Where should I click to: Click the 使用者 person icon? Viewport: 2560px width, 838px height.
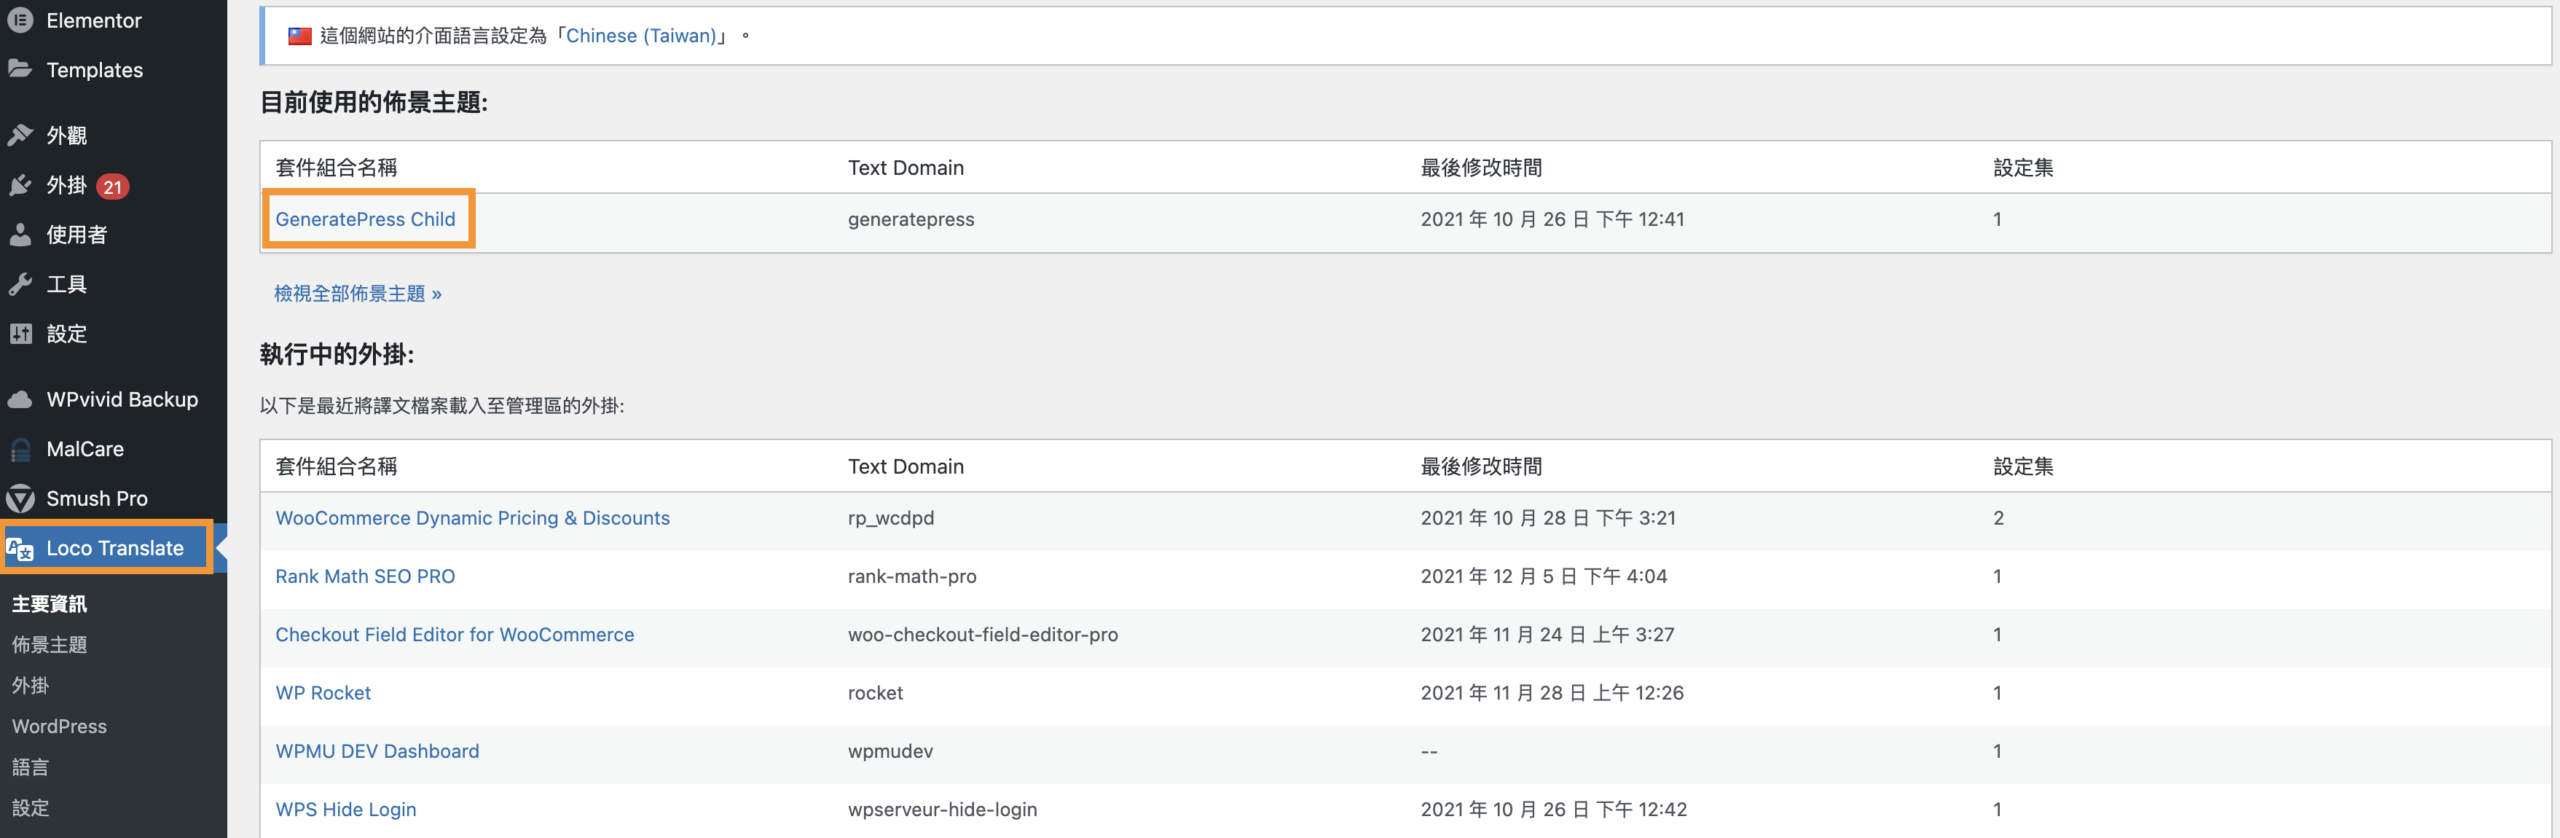20,235
